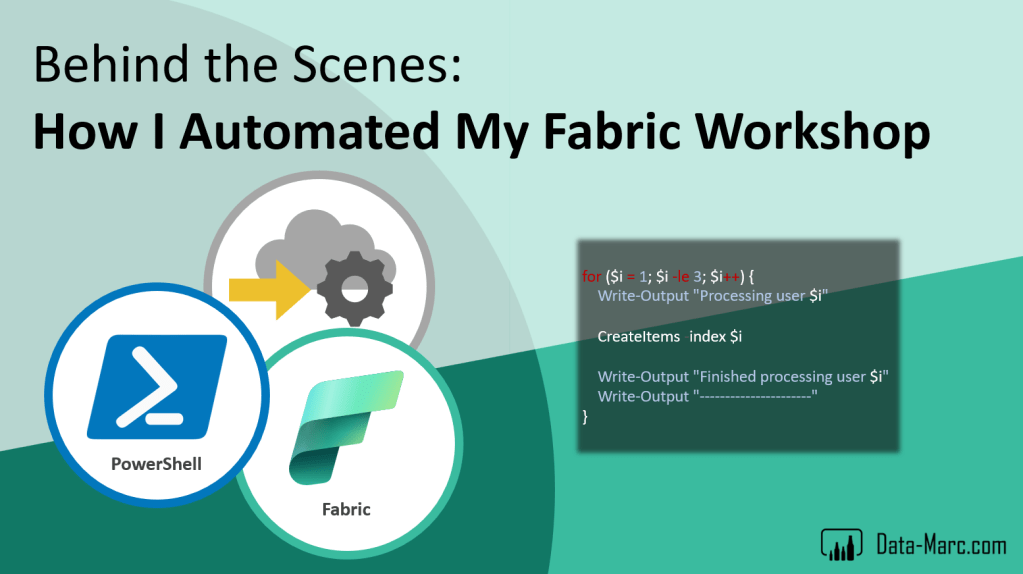
Task: Click the Write-Output dashed separator code line
Action: [707, 396]
